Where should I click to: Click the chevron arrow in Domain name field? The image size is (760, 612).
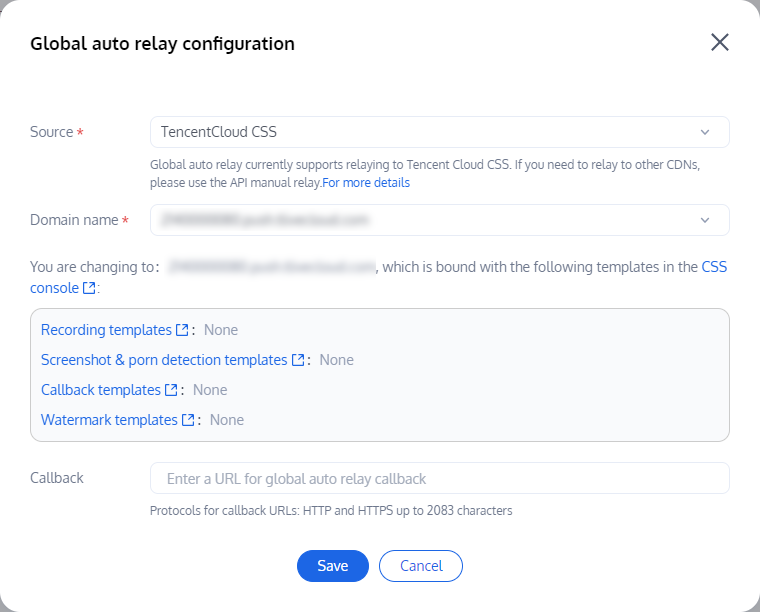(x=705, y=220)
